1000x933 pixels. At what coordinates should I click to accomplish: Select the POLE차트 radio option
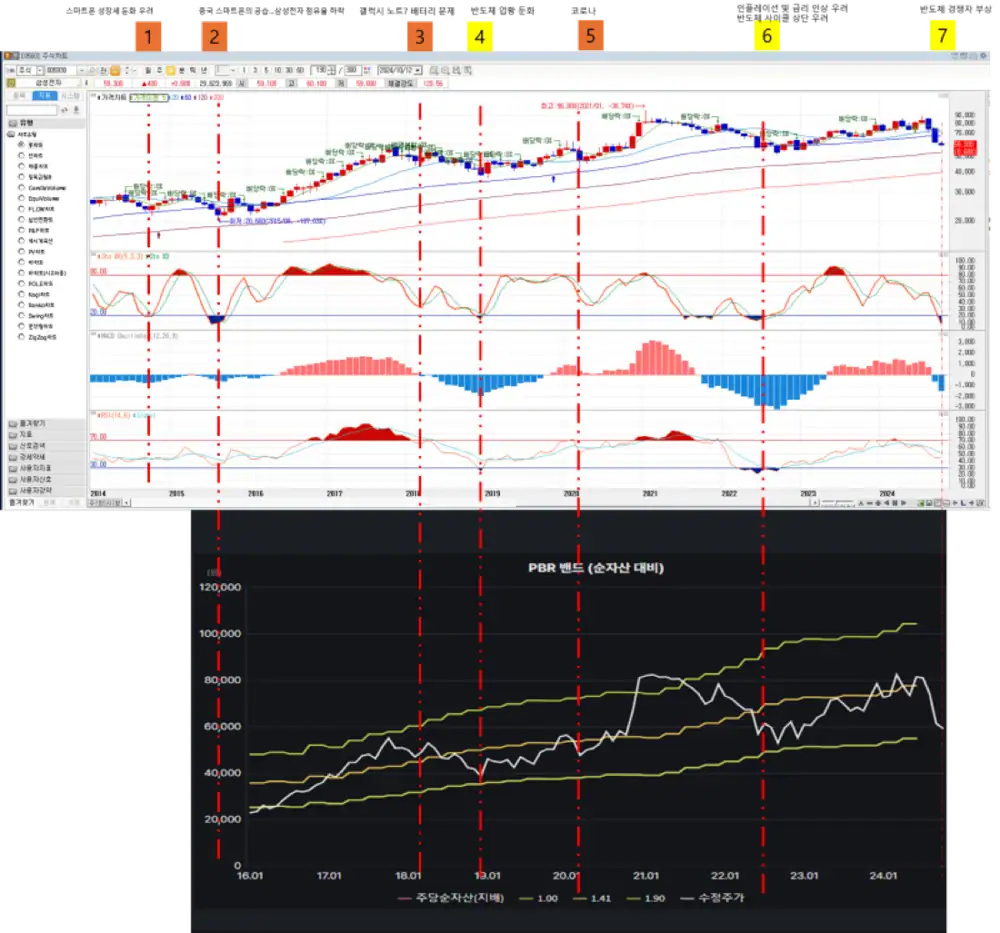(36, 283)
